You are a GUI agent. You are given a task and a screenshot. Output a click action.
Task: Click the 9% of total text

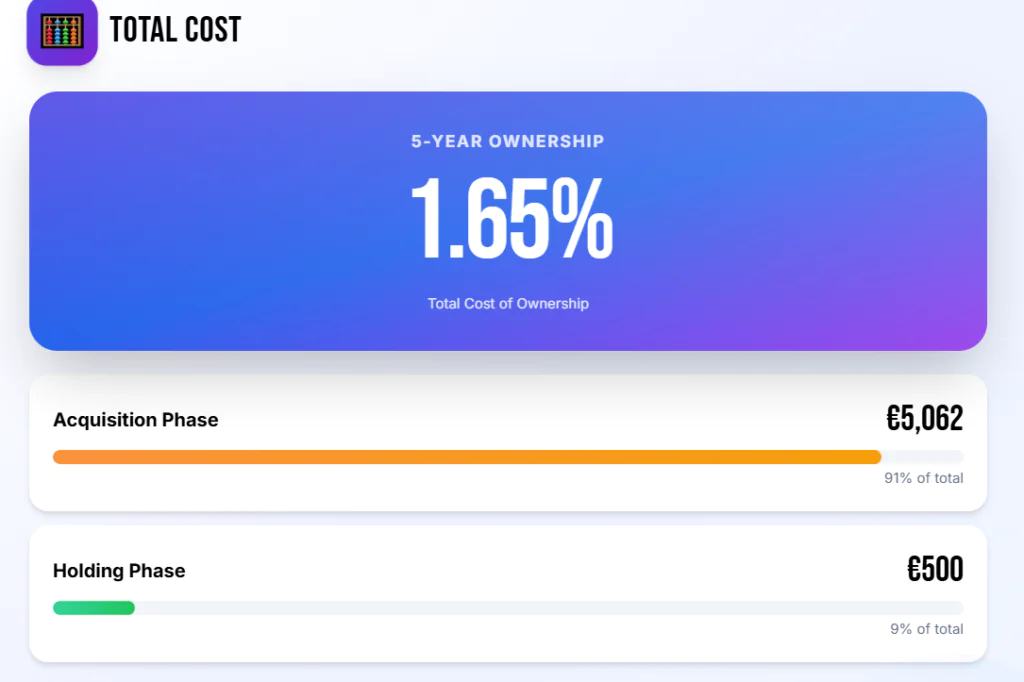point(927,629)
